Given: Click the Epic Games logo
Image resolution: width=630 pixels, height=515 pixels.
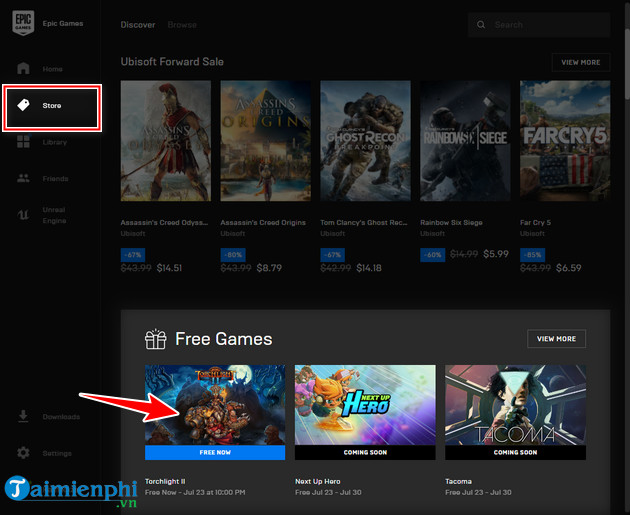Looking at the screenshot, I should click(x=23, y=23).
